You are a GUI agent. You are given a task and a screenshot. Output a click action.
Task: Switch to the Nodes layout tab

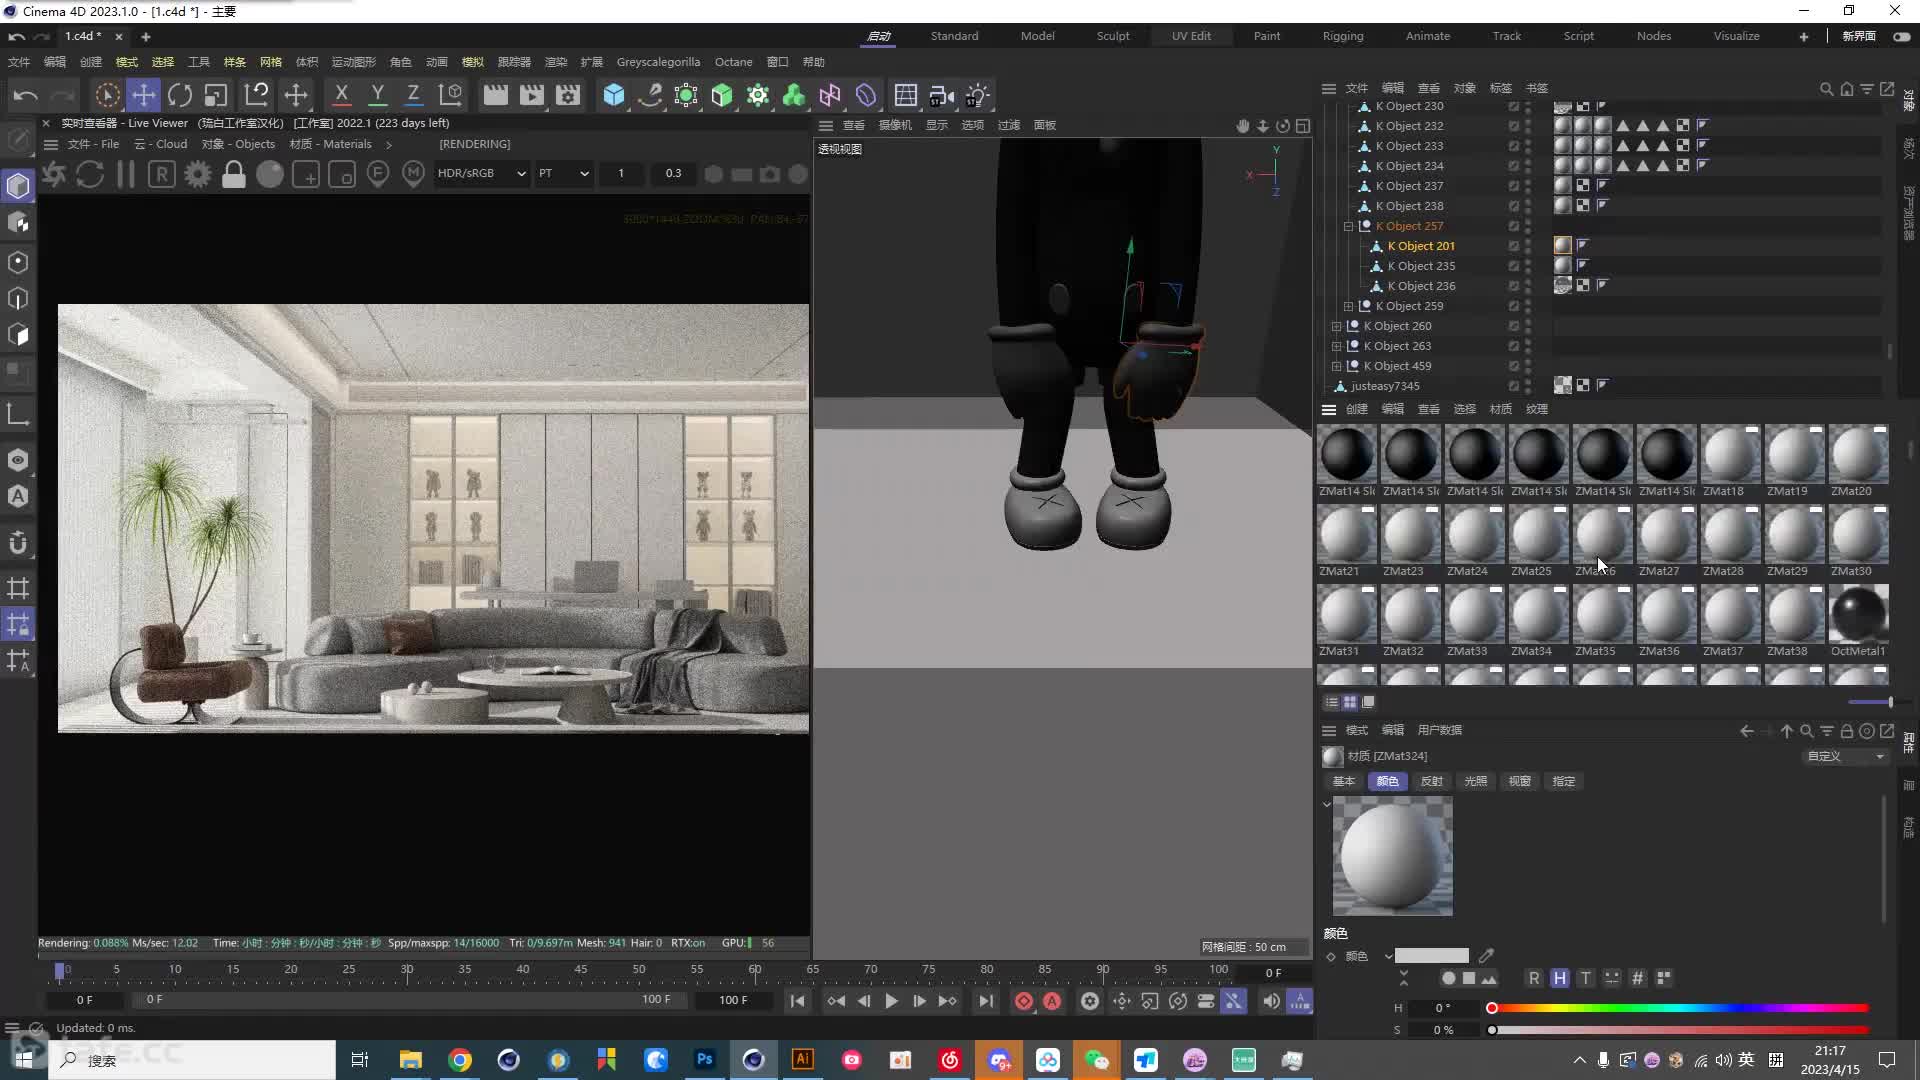1653,36
